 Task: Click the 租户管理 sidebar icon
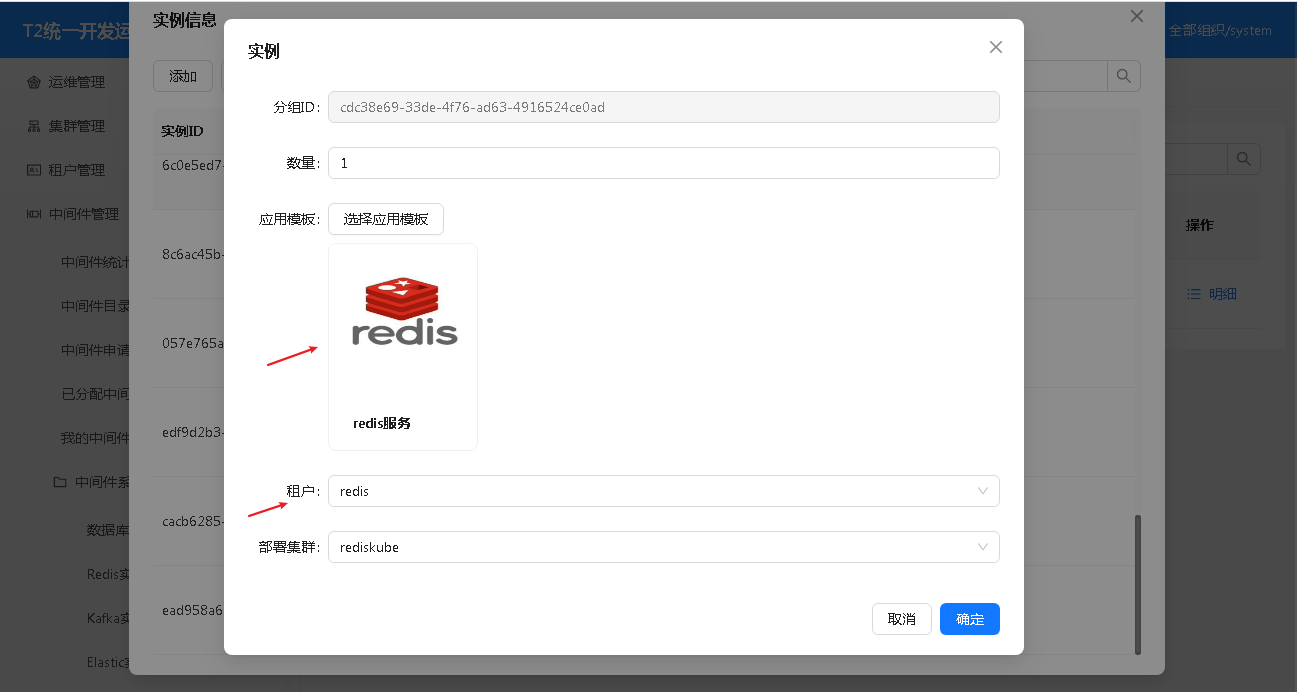click(34, 170)
